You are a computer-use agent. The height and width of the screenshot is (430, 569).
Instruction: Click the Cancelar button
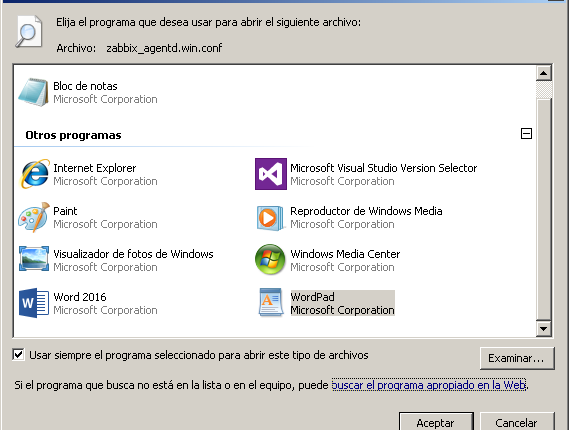(517, 422)
